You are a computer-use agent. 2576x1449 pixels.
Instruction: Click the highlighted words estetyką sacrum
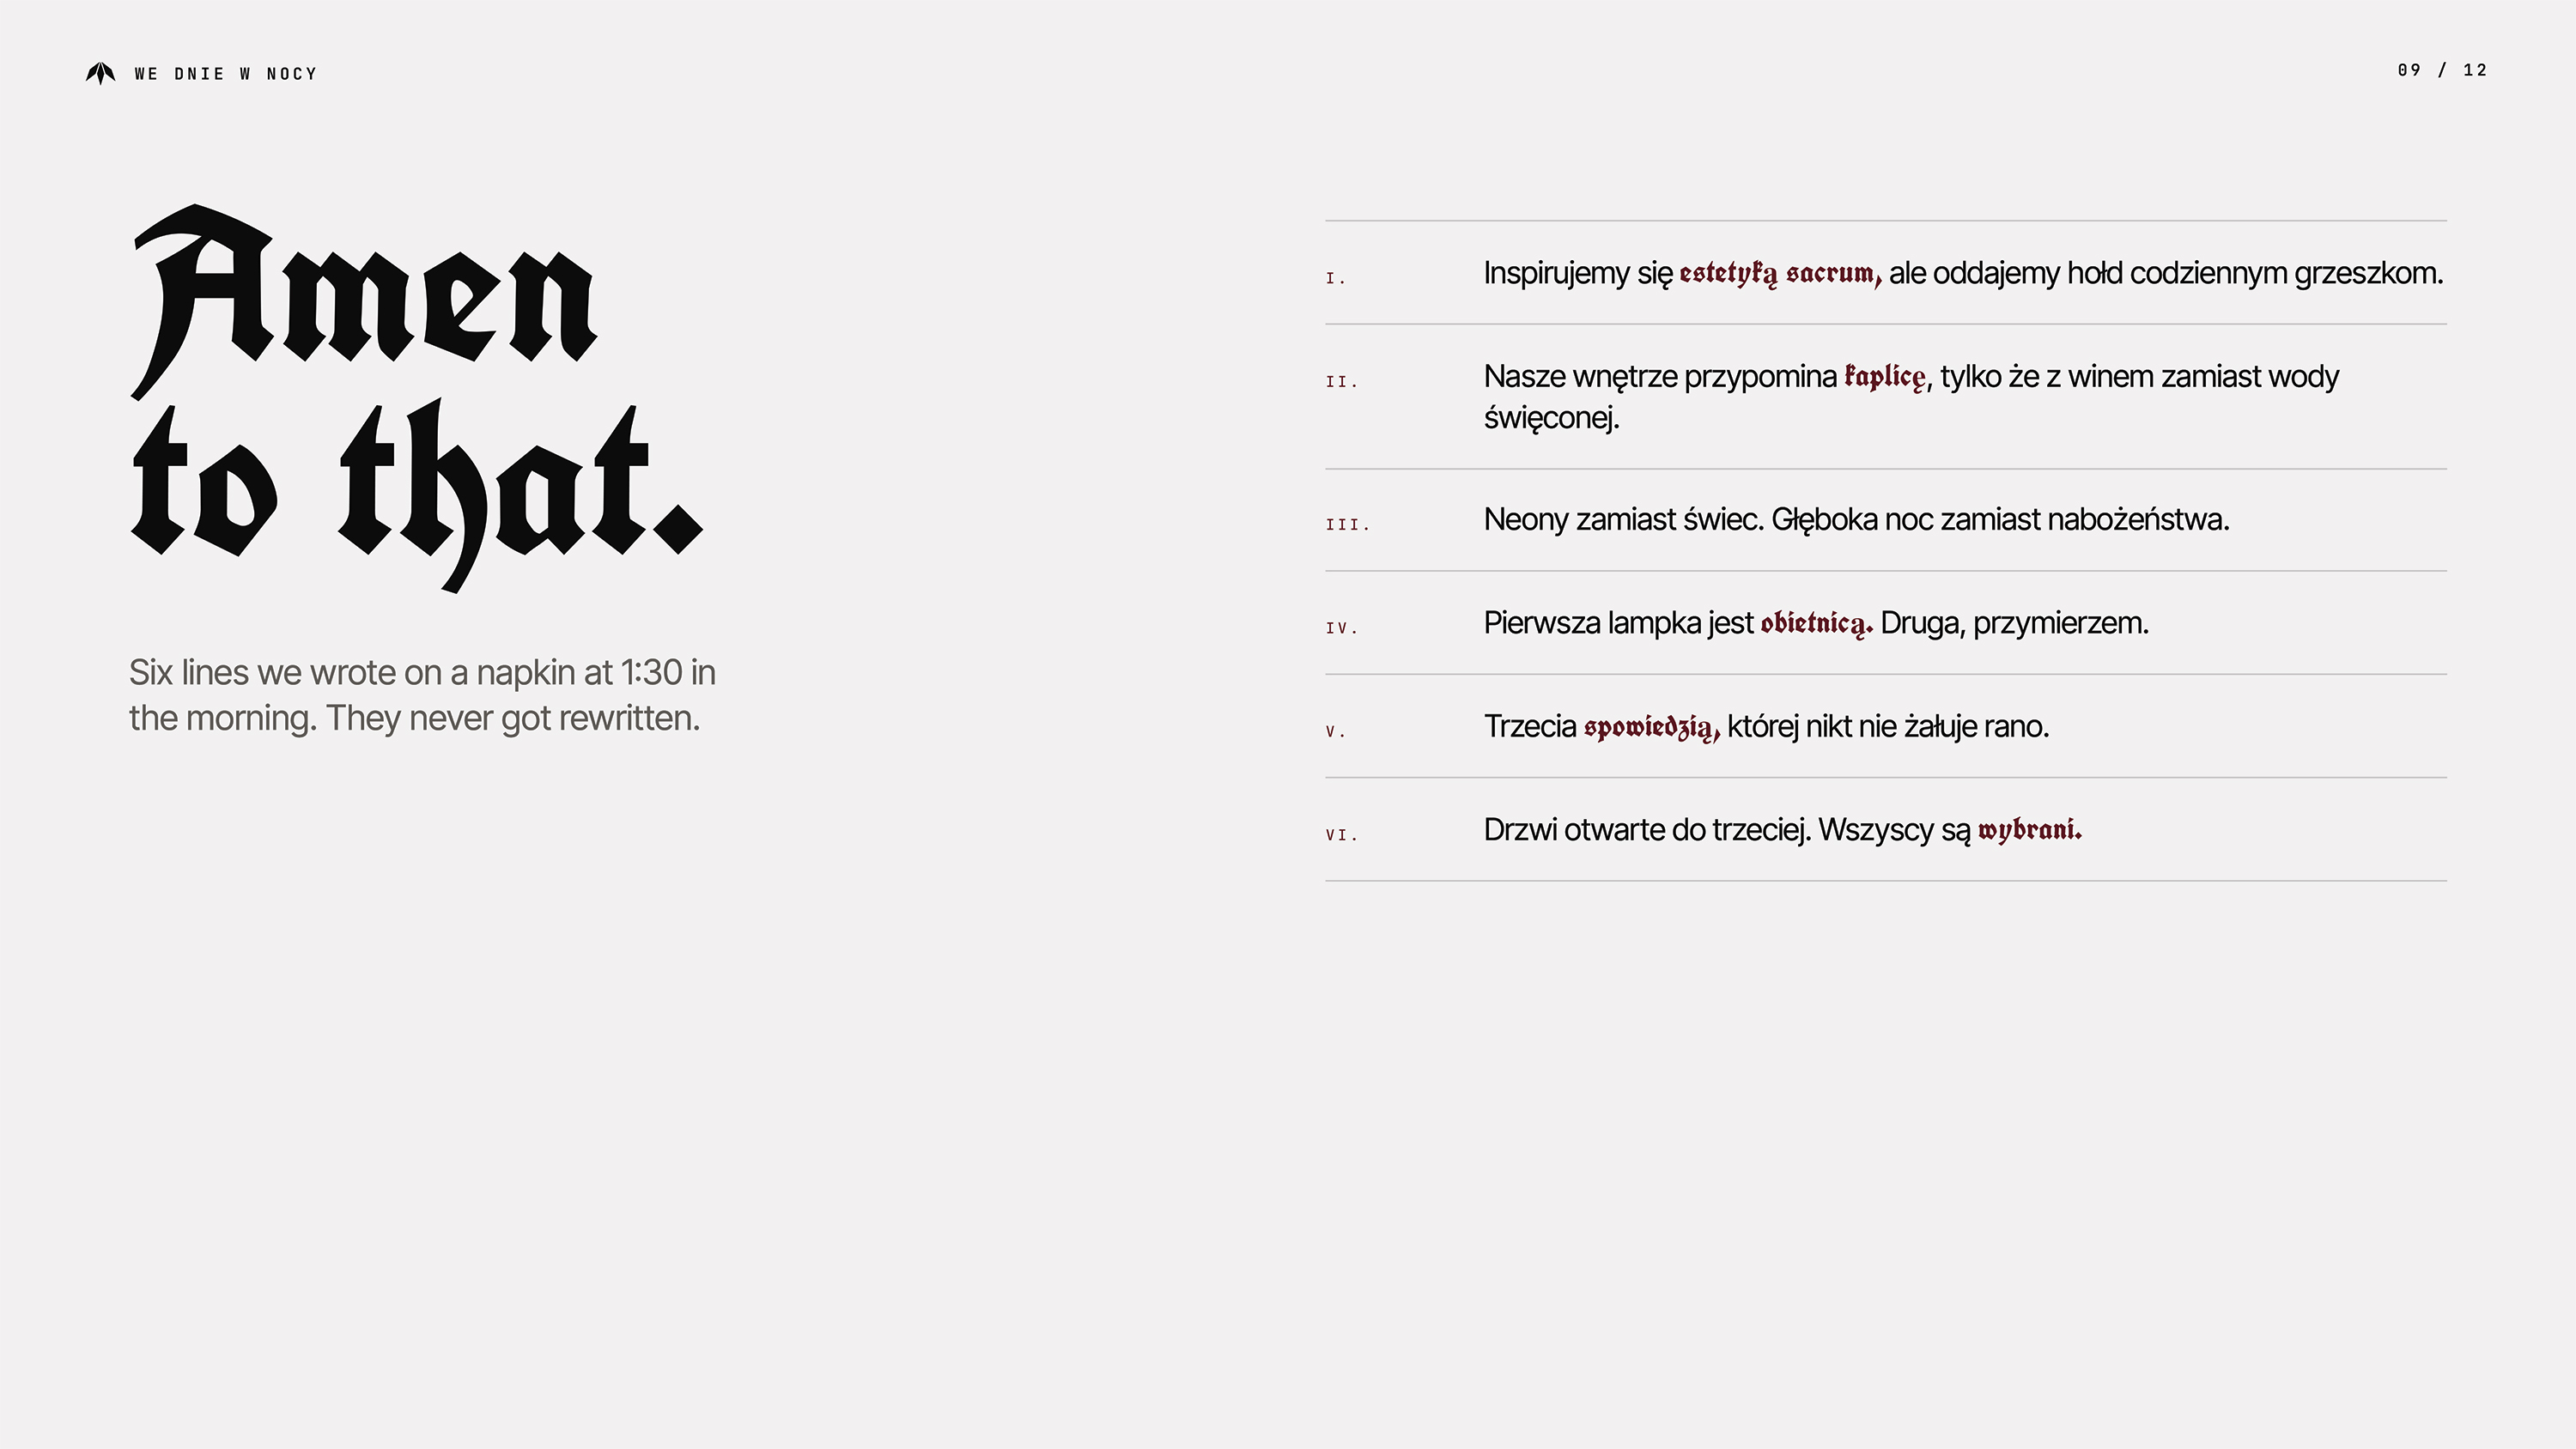pyautogui.click(x=1780, y=274)
